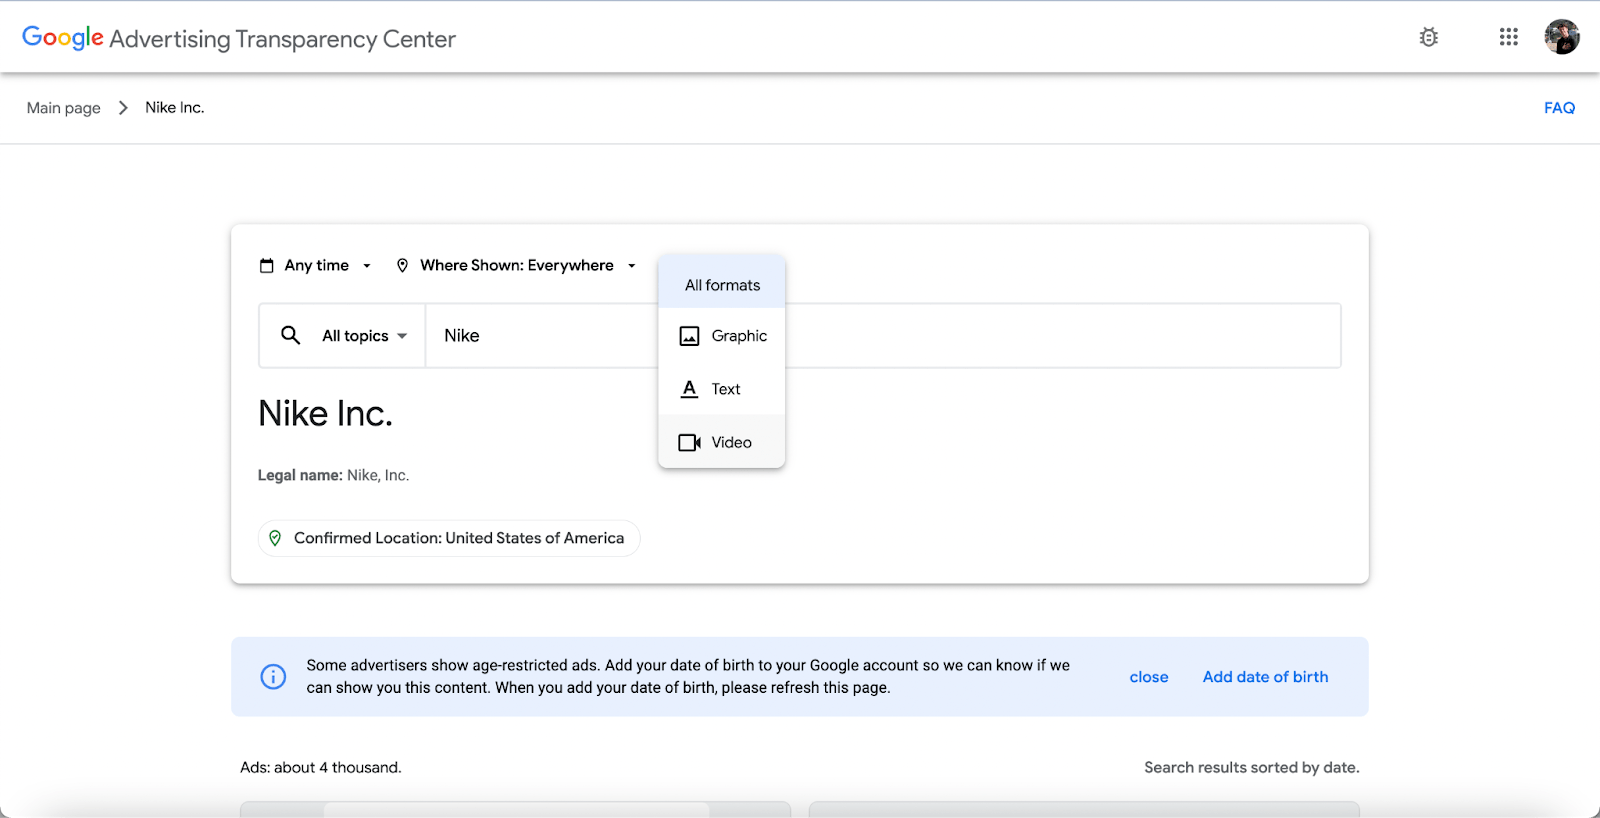Click the Graphic format image icon
The image size is (1600, 818).
(x=689, y=336)
